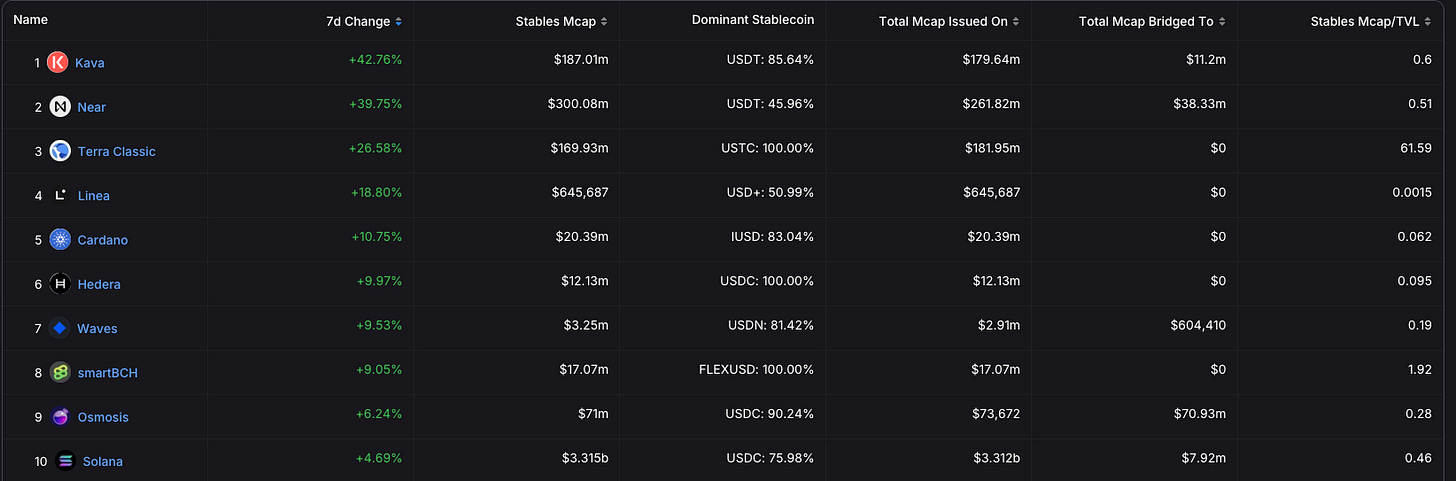
Task: Click the Terra Classic logo icon
Action: point(60,151)
